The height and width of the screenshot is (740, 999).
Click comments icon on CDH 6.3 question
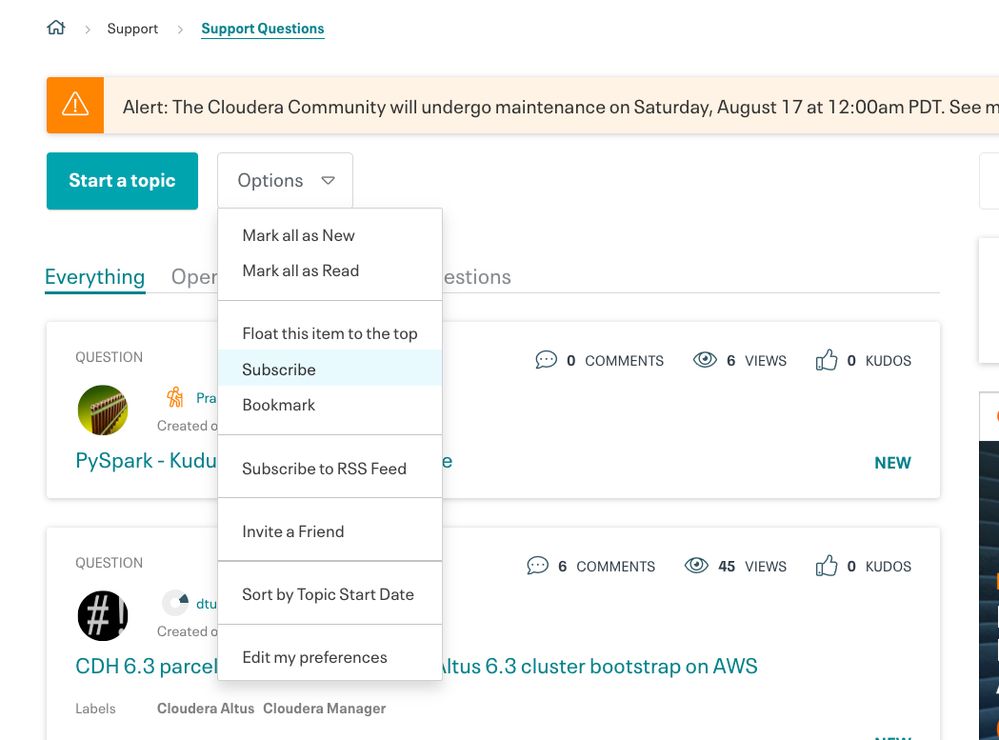pyautogui.click(x=537, y=566)
